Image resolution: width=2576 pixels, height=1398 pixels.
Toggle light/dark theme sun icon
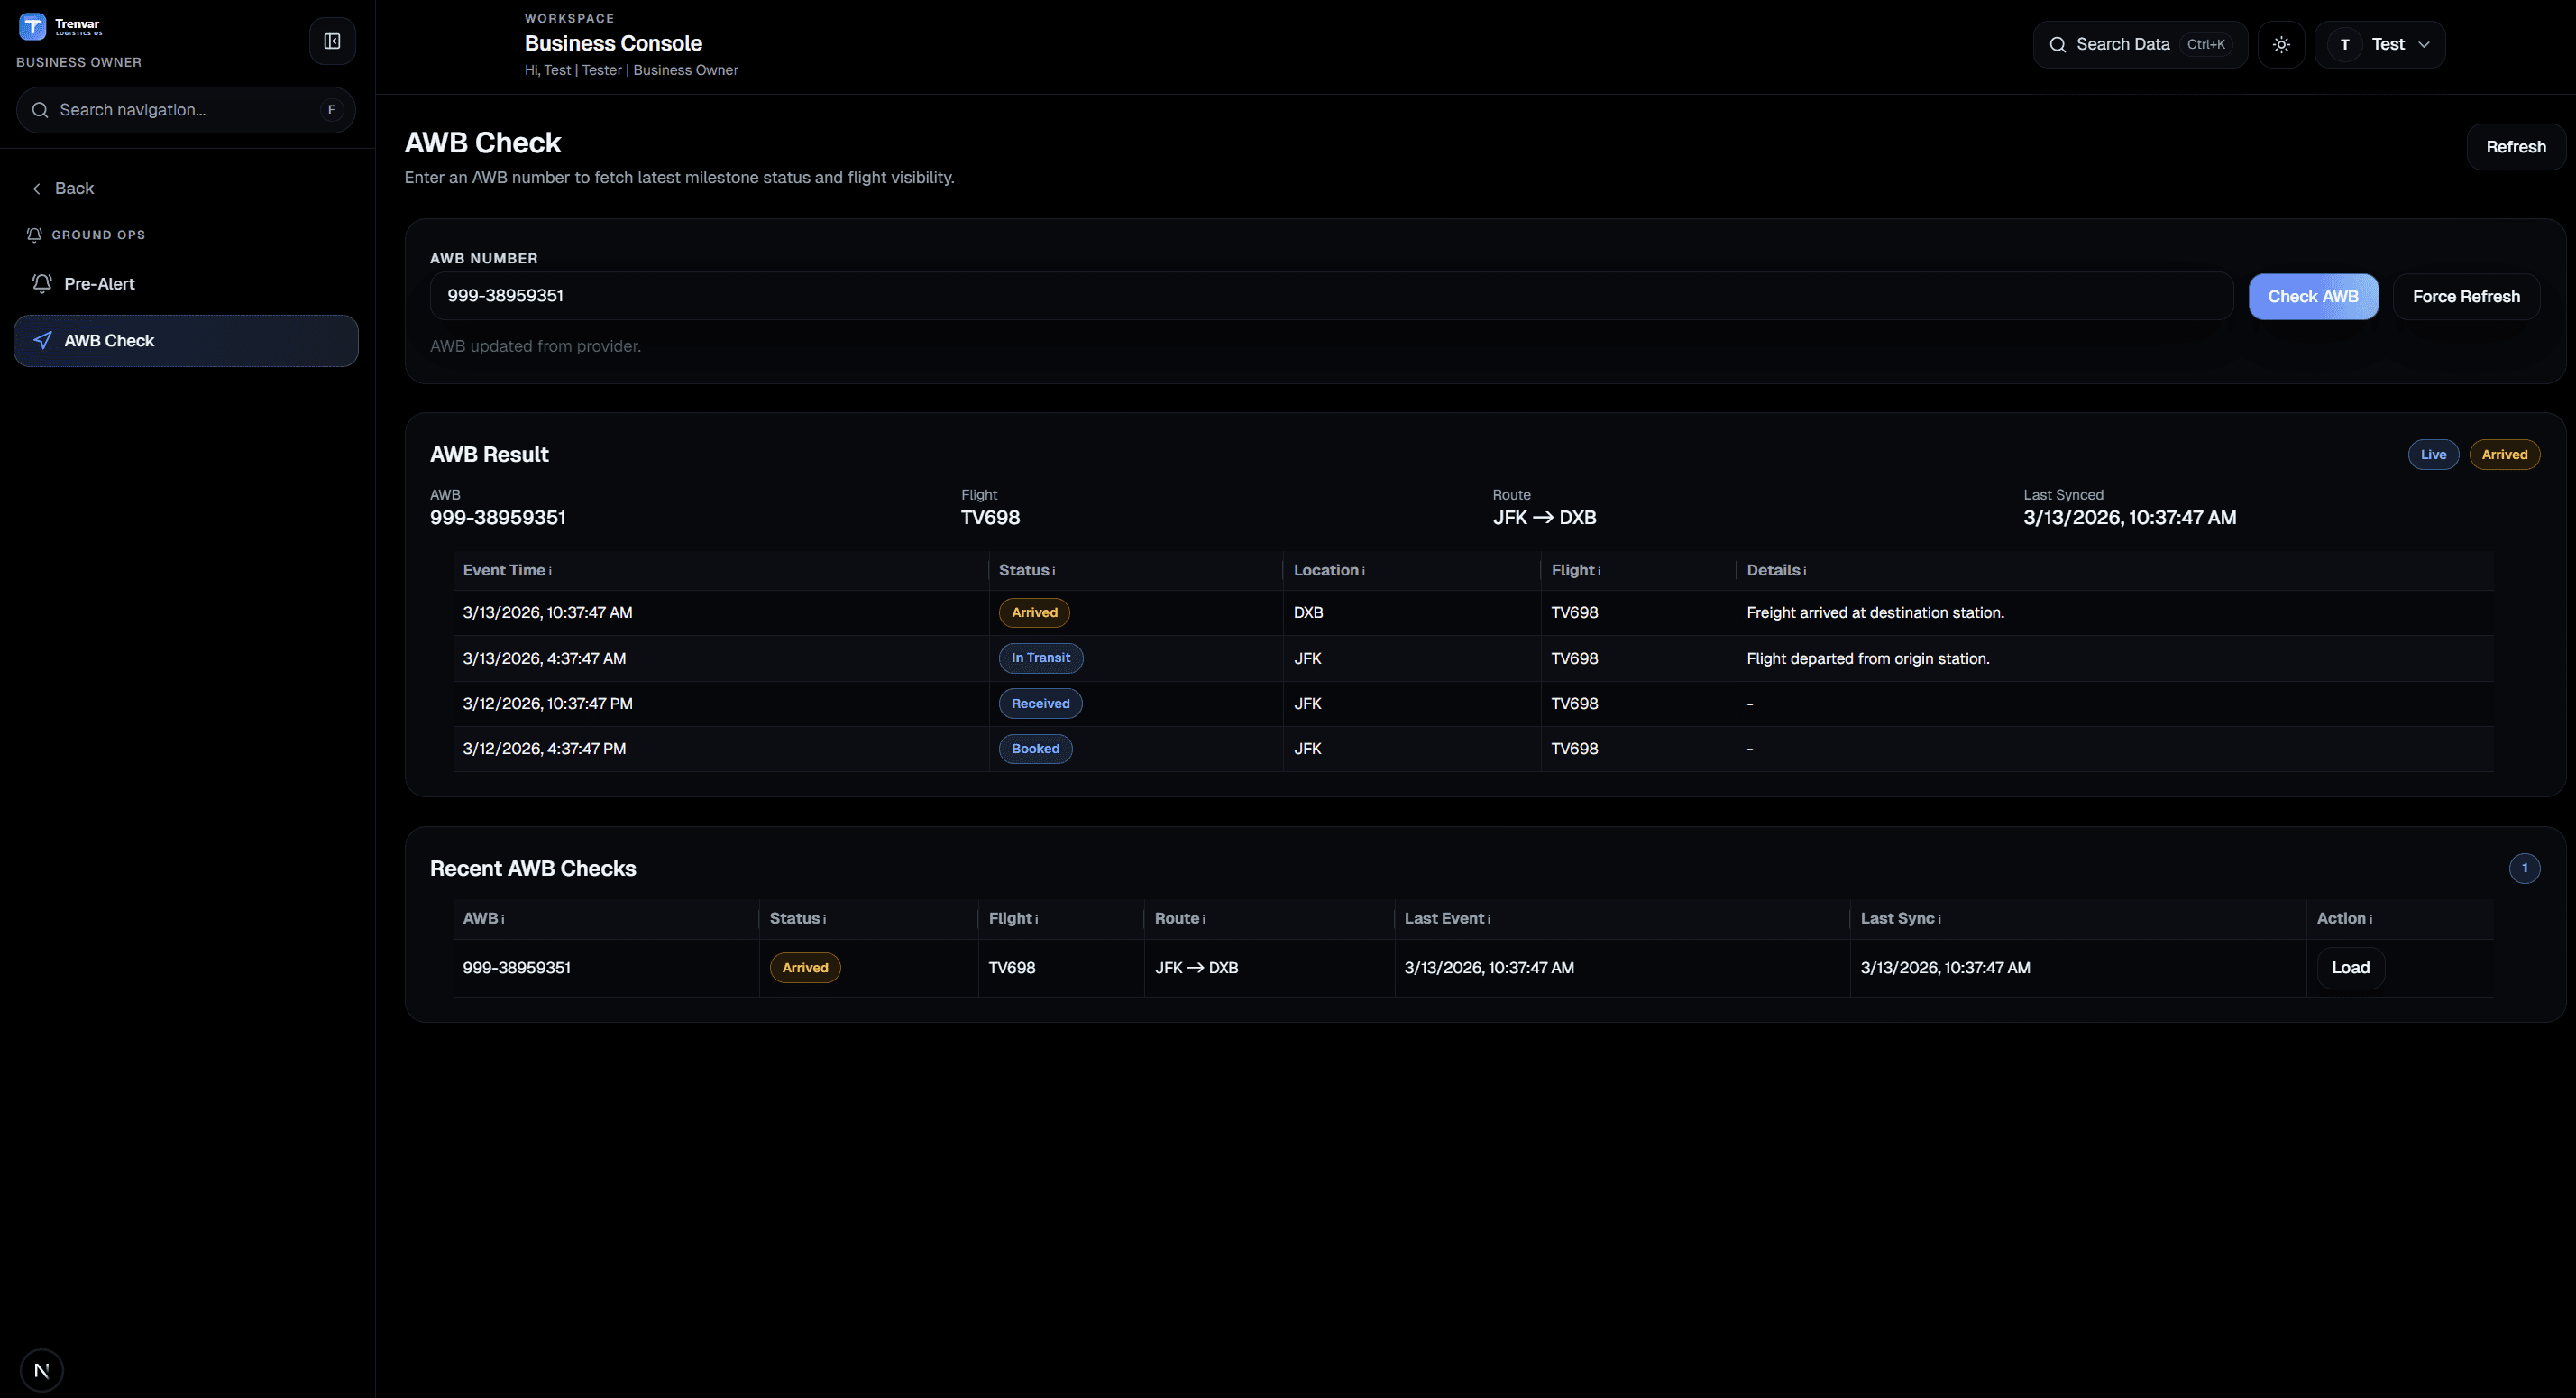tap(2281, 44)
